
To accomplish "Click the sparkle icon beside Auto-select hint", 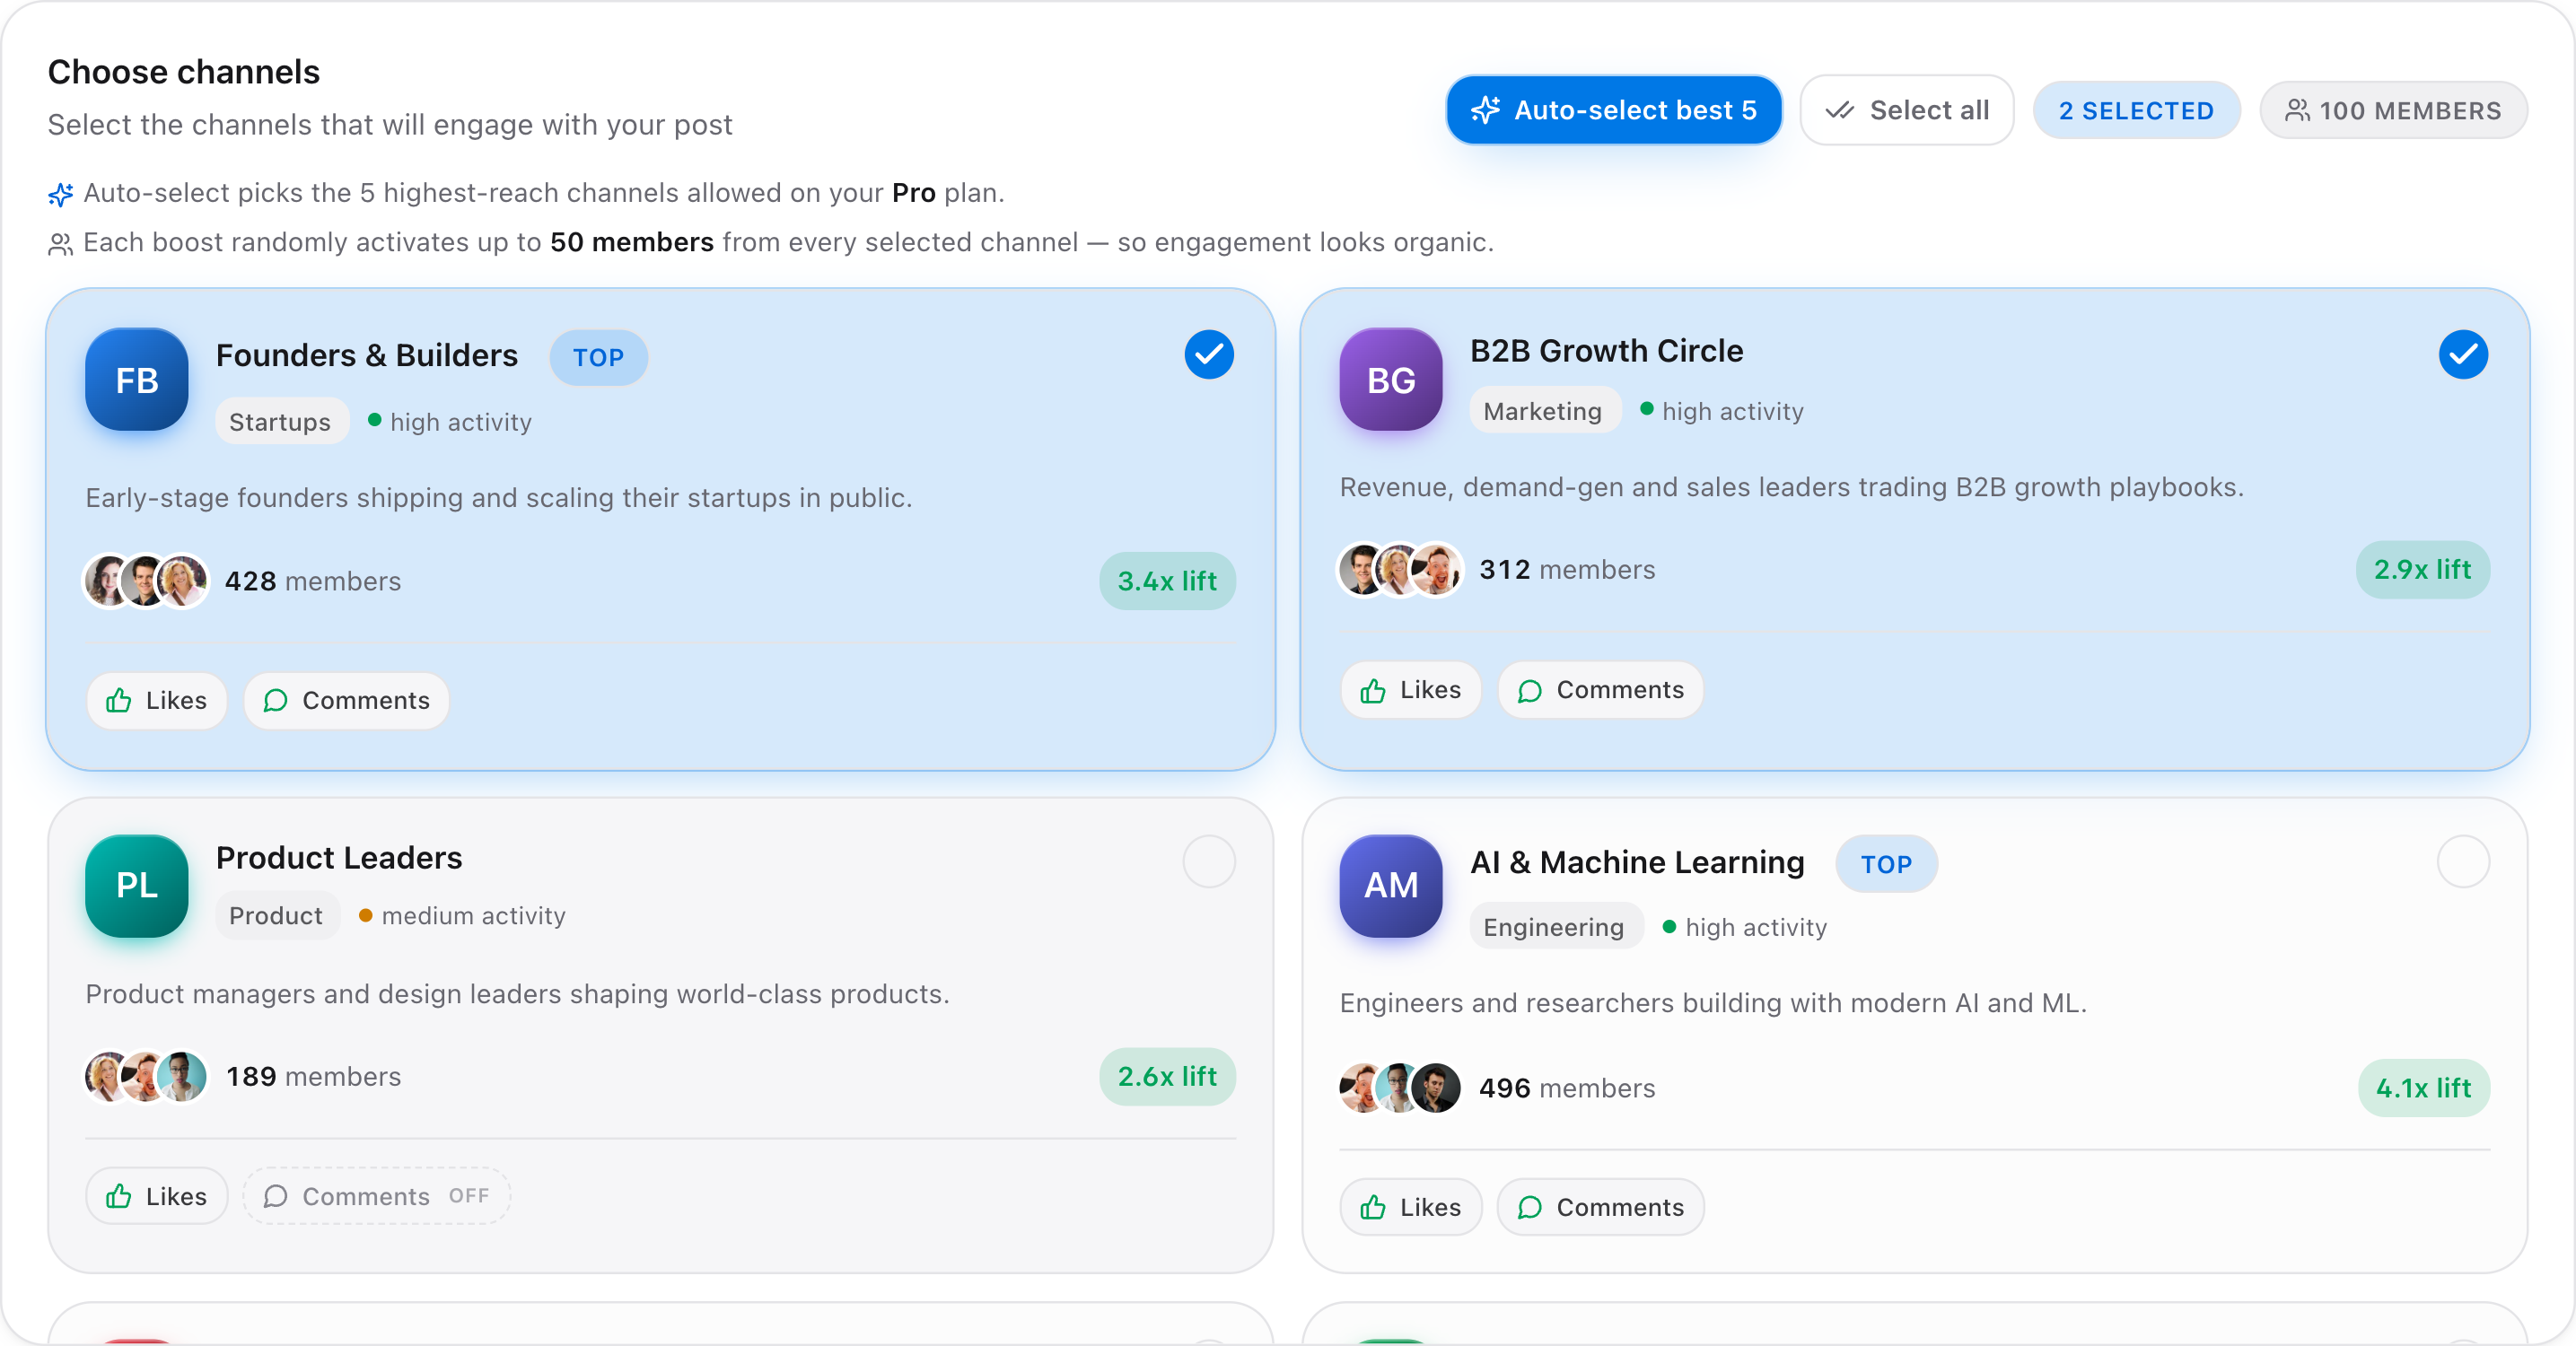I will pos(61,194).
